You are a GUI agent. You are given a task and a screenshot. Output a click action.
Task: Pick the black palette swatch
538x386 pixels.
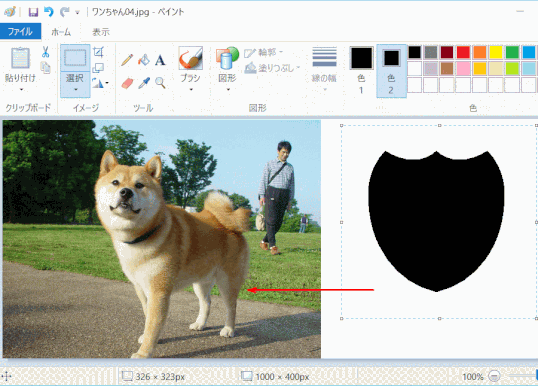click(x=414, y=52)
